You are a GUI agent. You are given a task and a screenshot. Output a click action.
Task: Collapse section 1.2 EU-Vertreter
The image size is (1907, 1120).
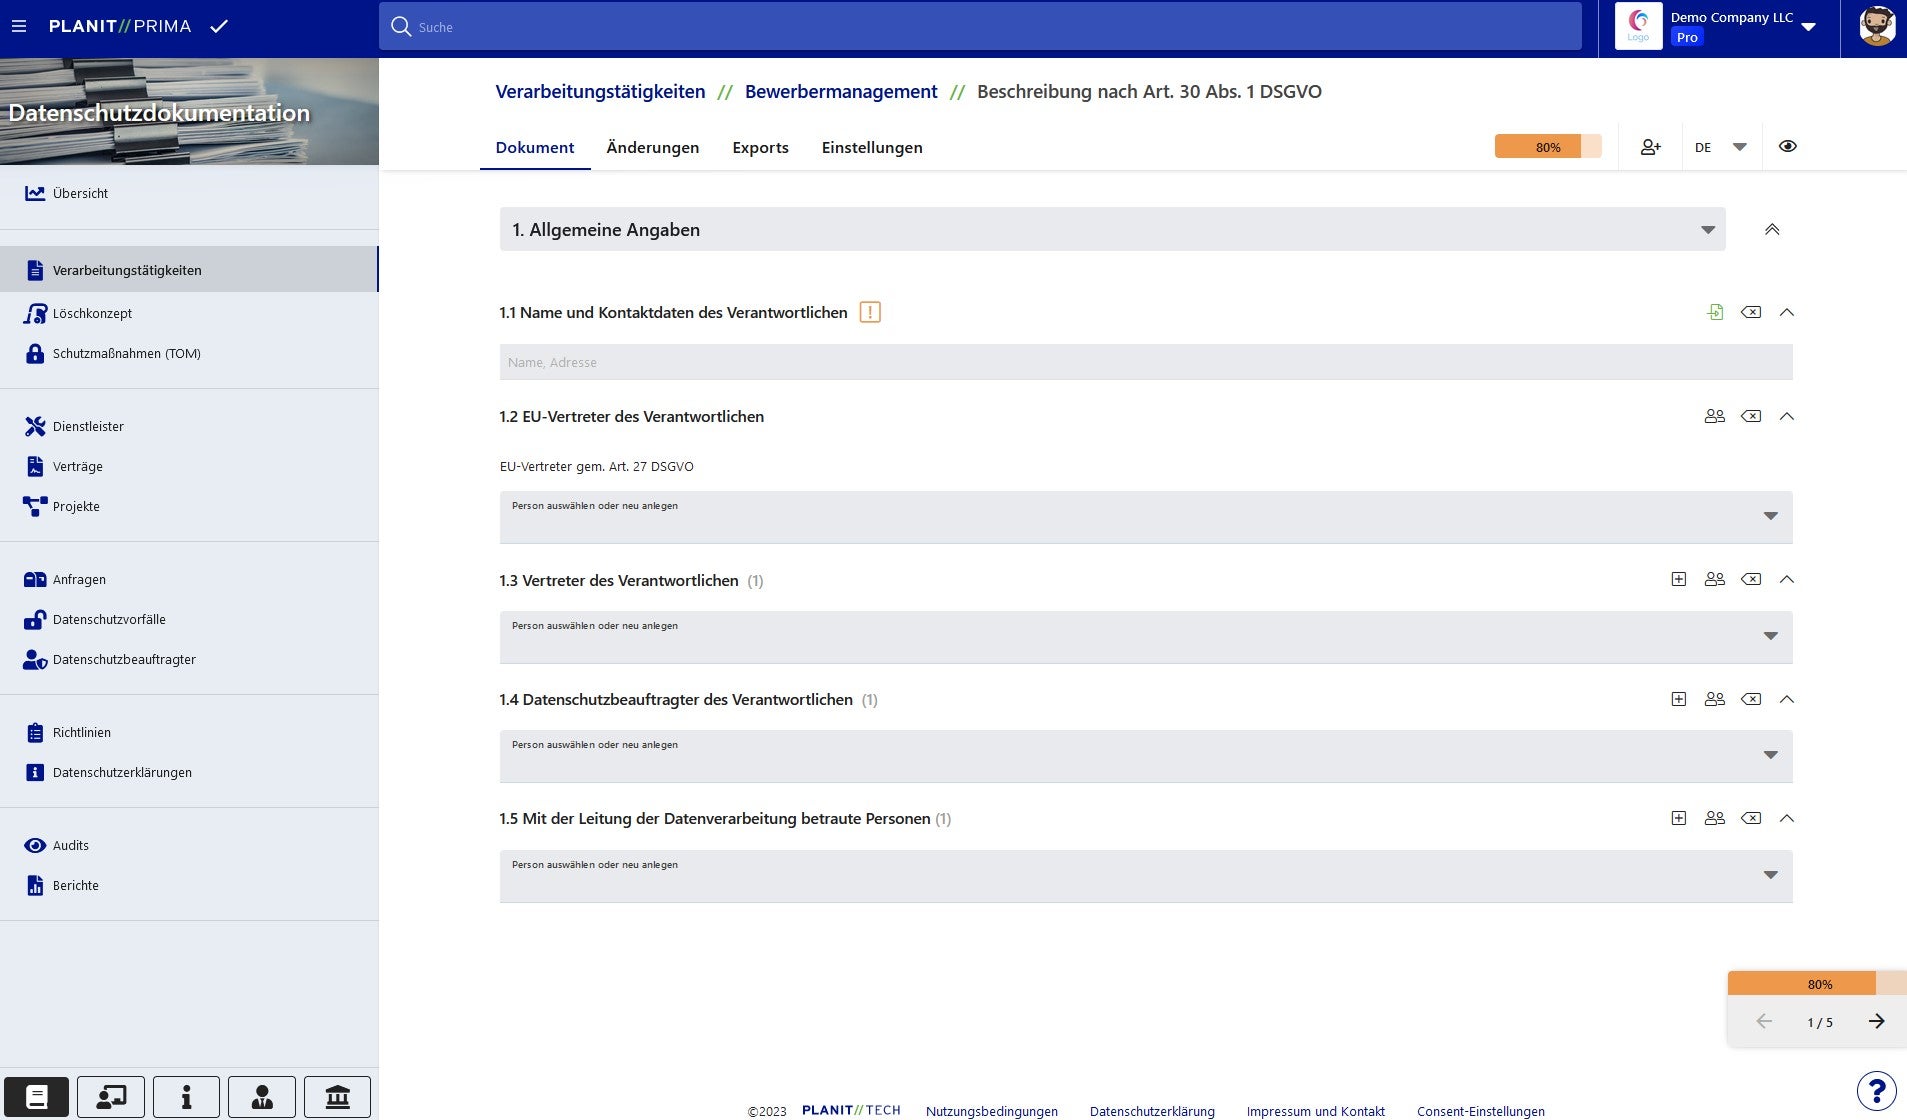(1787, 416)
